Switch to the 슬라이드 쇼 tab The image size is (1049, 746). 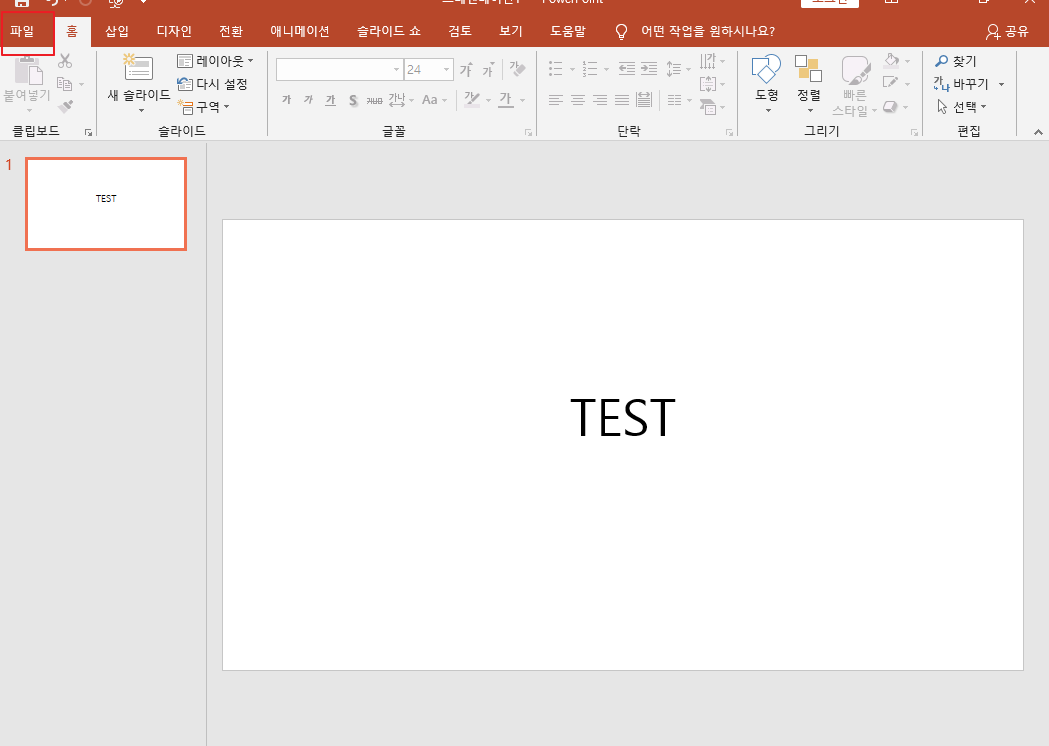pos(388,31)
